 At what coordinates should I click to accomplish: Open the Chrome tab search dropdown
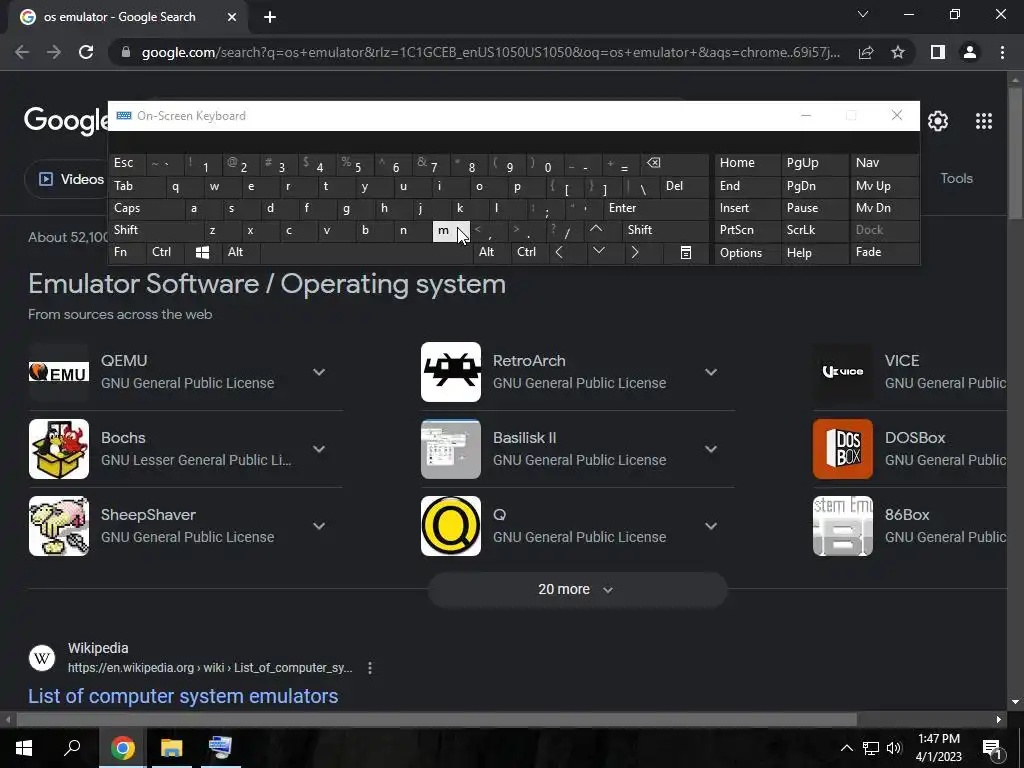(x=863, y=14)
